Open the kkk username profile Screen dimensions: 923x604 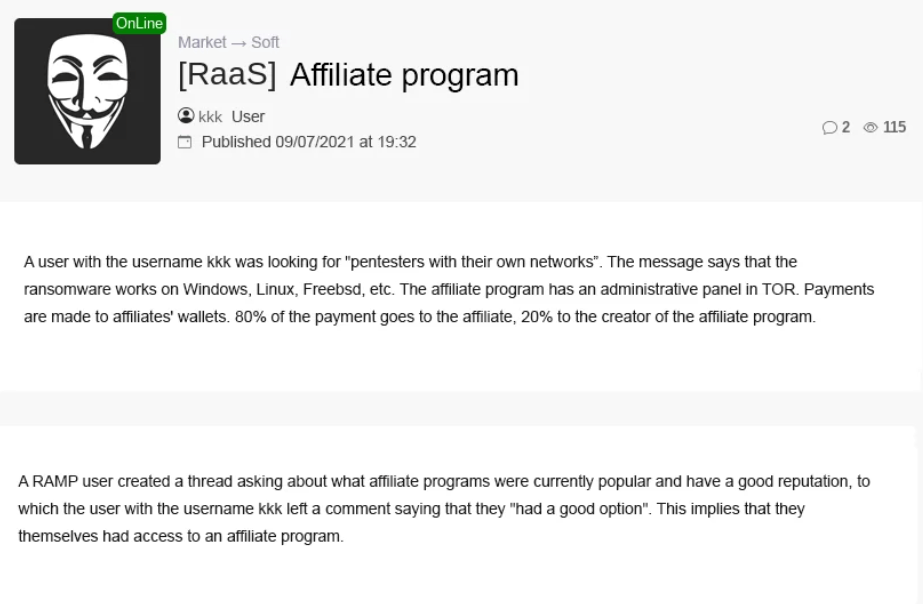(x=210, y=117)
